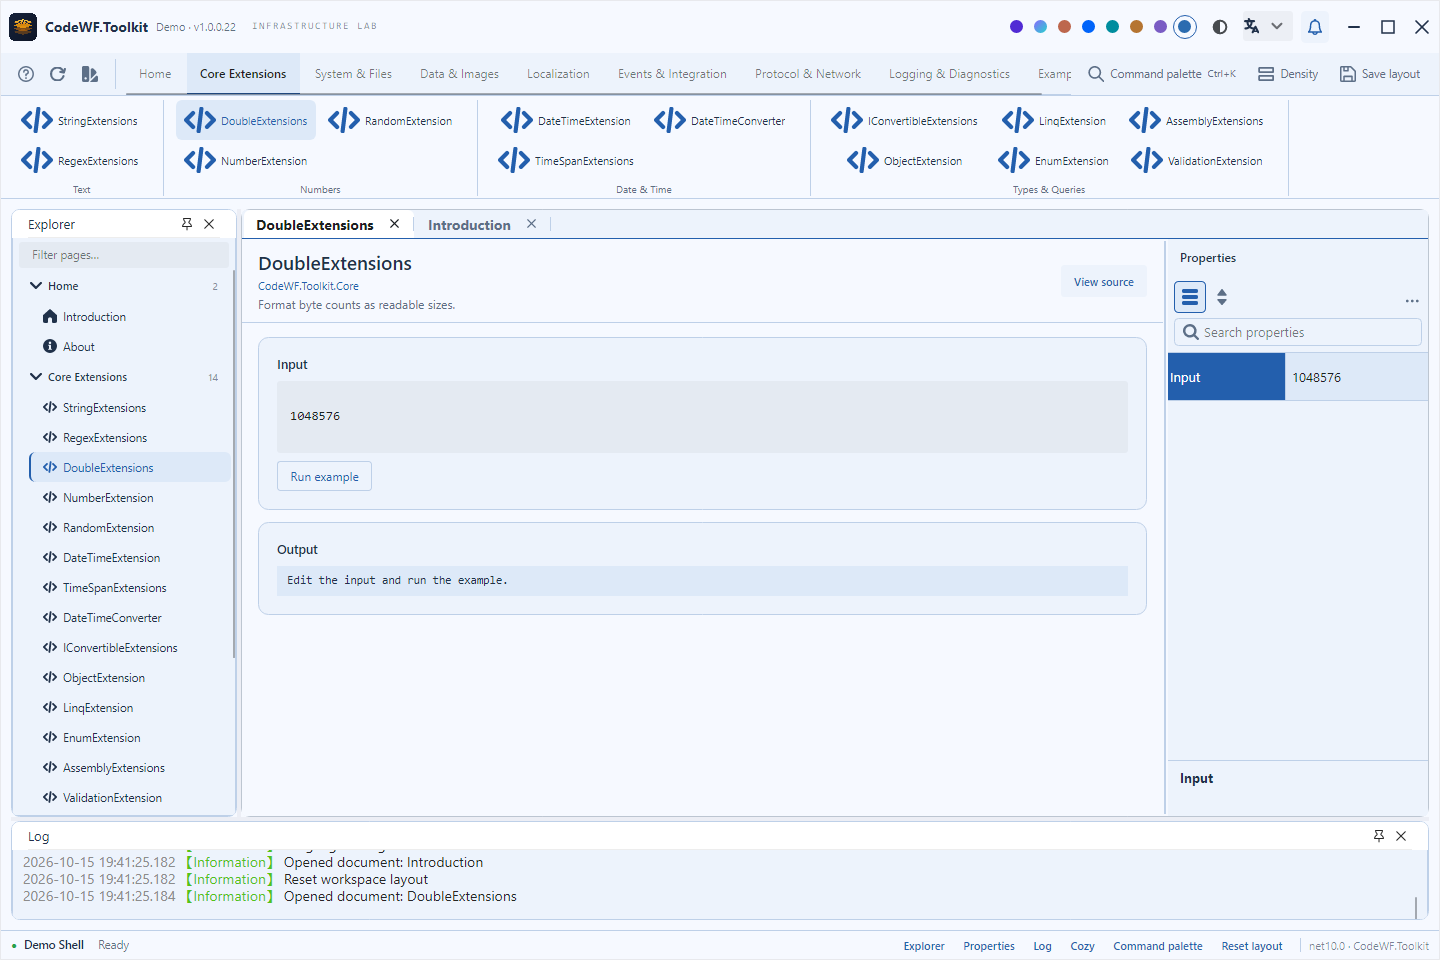Pin the Log panel
The width and height of the screenshot is (1440, 960).
(1379, 836)
